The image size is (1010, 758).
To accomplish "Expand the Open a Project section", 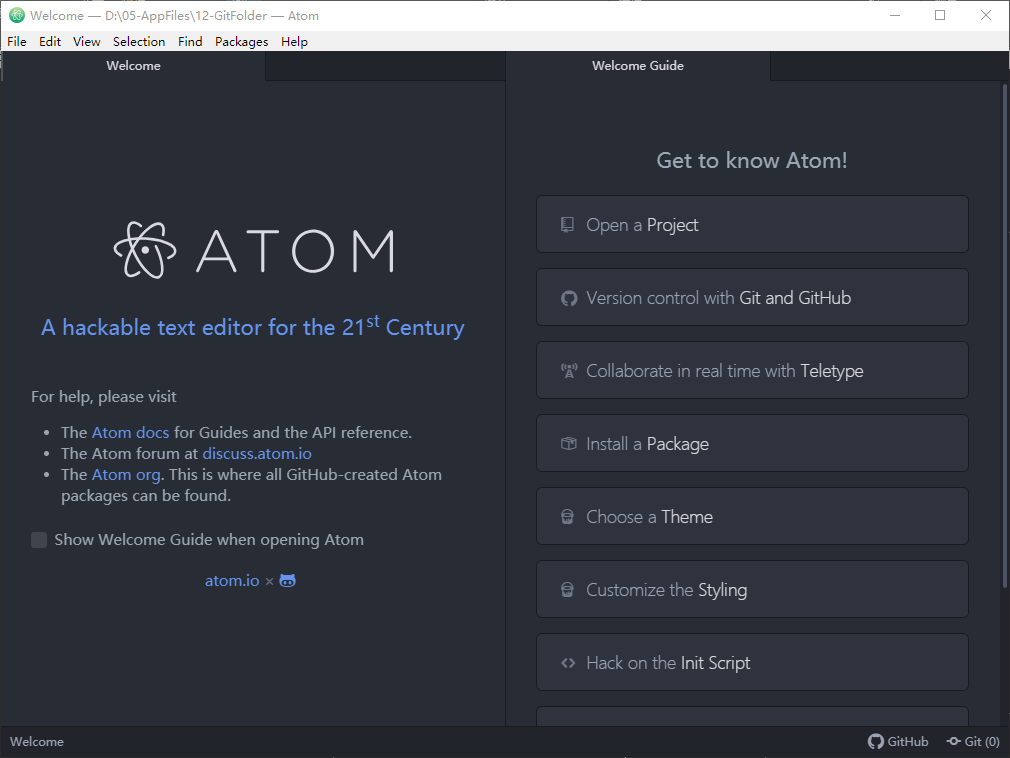I will 752,224.
